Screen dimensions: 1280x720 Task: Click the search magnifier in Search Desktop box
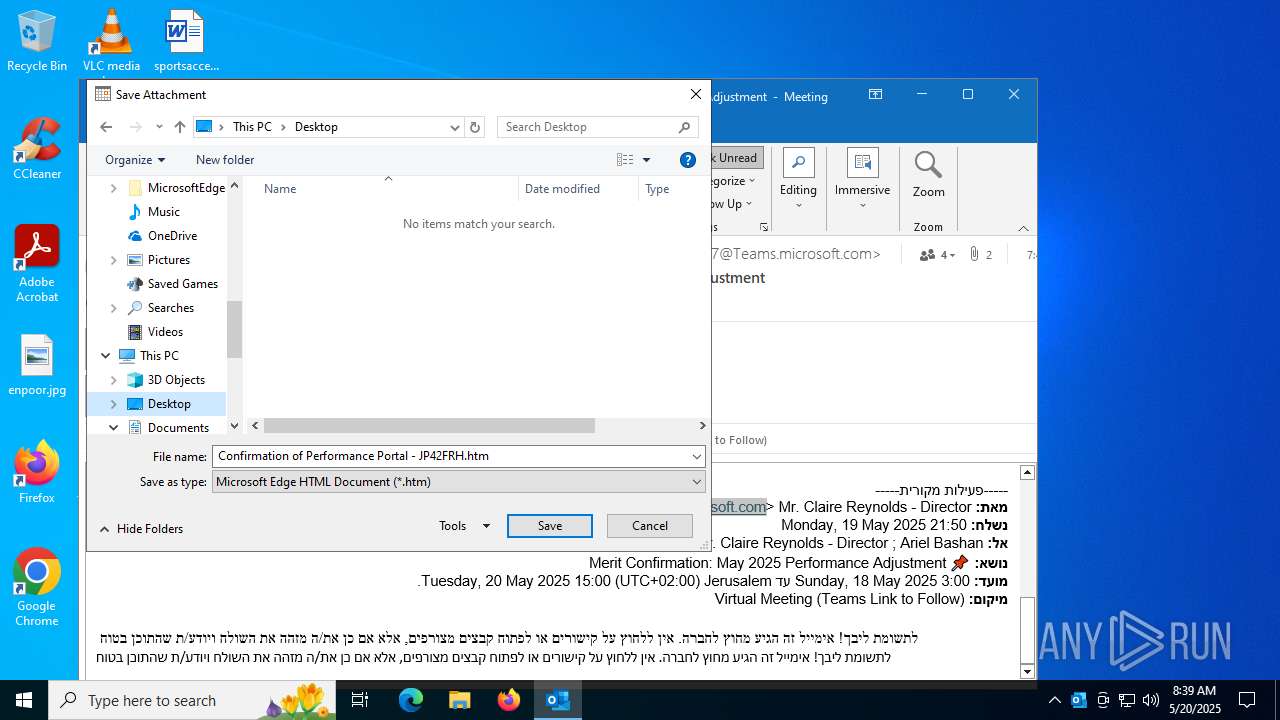pyautogui.click(x=684, y=127)
